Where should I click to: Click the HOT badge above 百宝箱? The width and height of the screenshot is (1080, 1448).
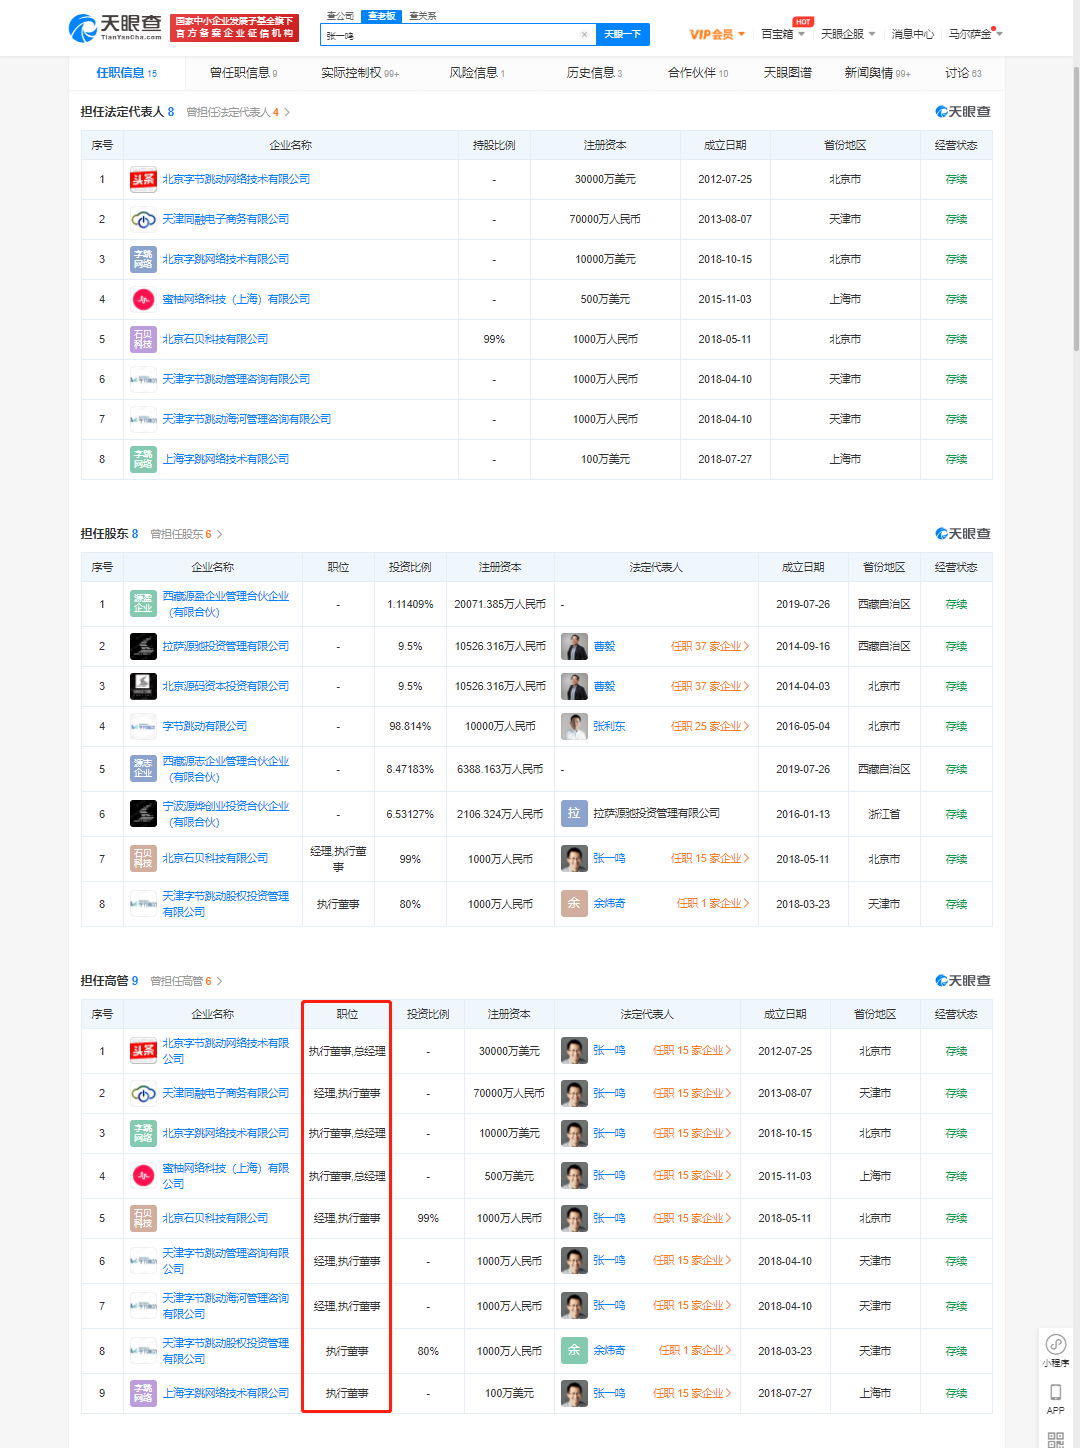coord(803,21)
